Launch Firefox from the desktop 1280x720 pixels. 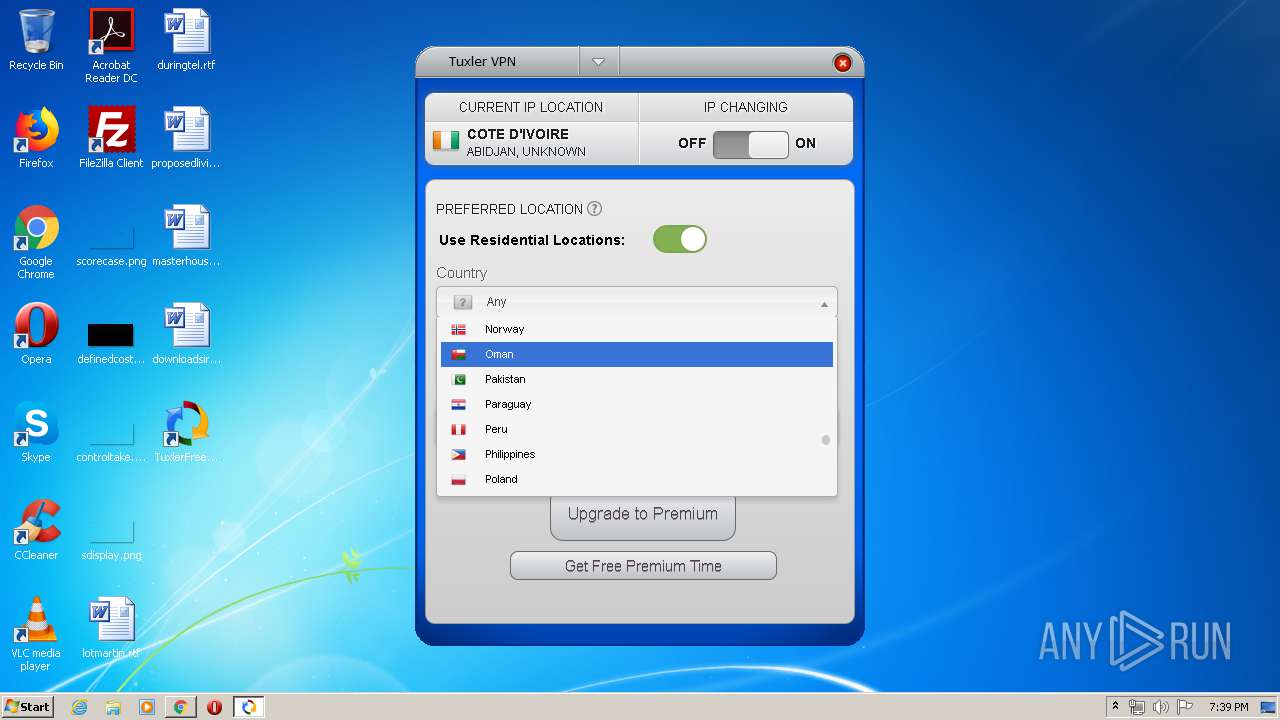[x=36, y=138]
